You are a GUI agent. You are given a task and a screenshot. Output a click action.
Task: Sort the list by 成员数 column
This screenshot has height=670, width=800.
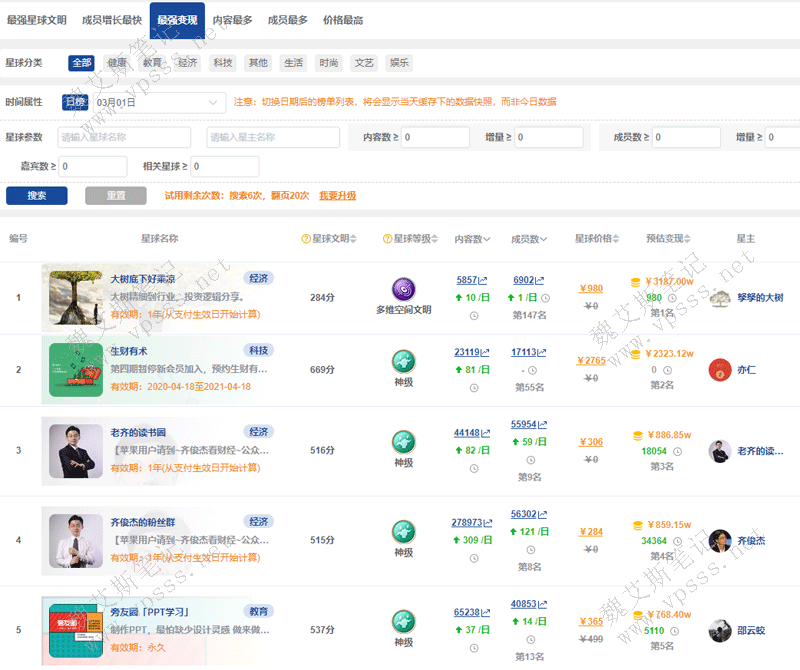[529, 239]
